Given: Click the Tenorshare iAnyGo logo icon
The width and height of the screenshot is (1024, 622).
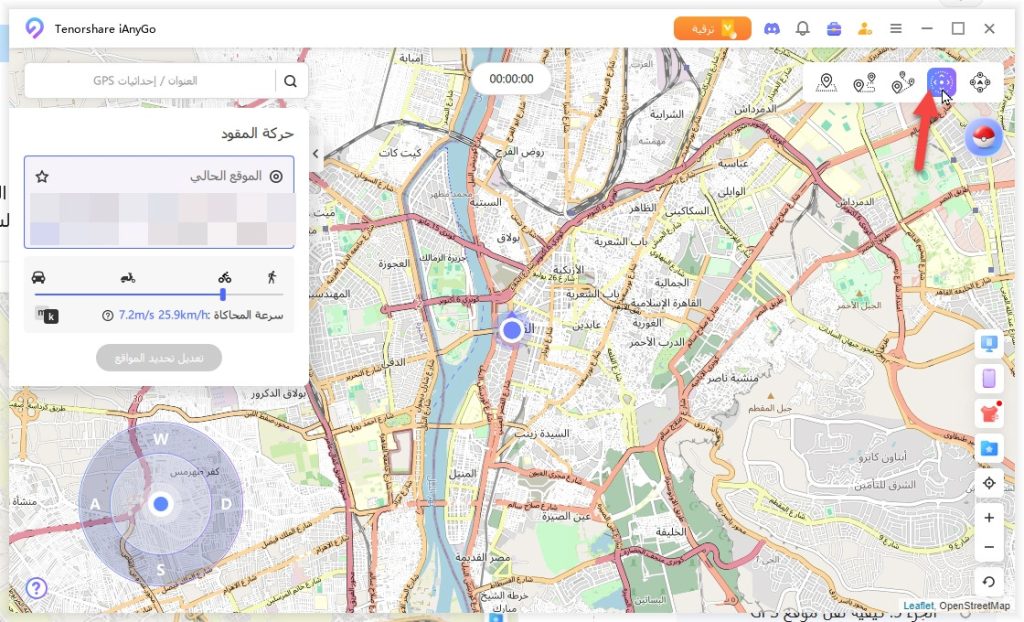Looking at the screenshot, I should 34,29.
